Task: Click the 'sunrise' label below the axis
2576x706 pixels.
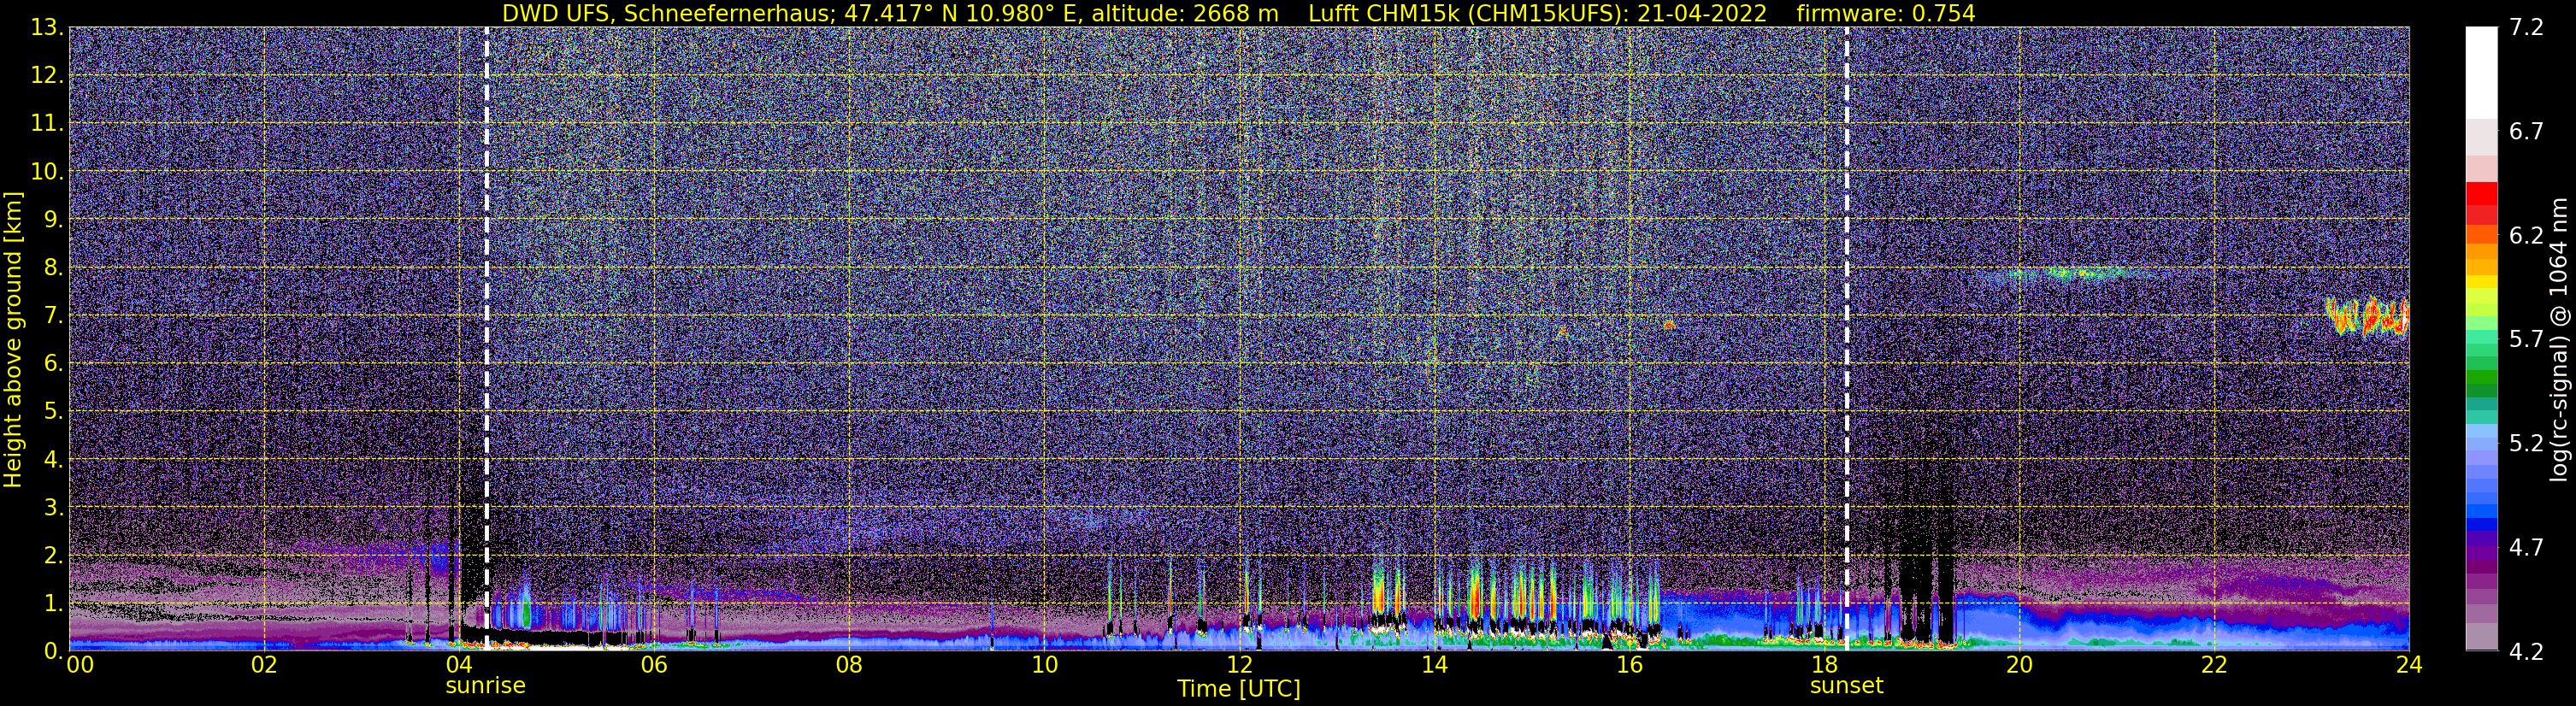Action: (x=485, y=686)
